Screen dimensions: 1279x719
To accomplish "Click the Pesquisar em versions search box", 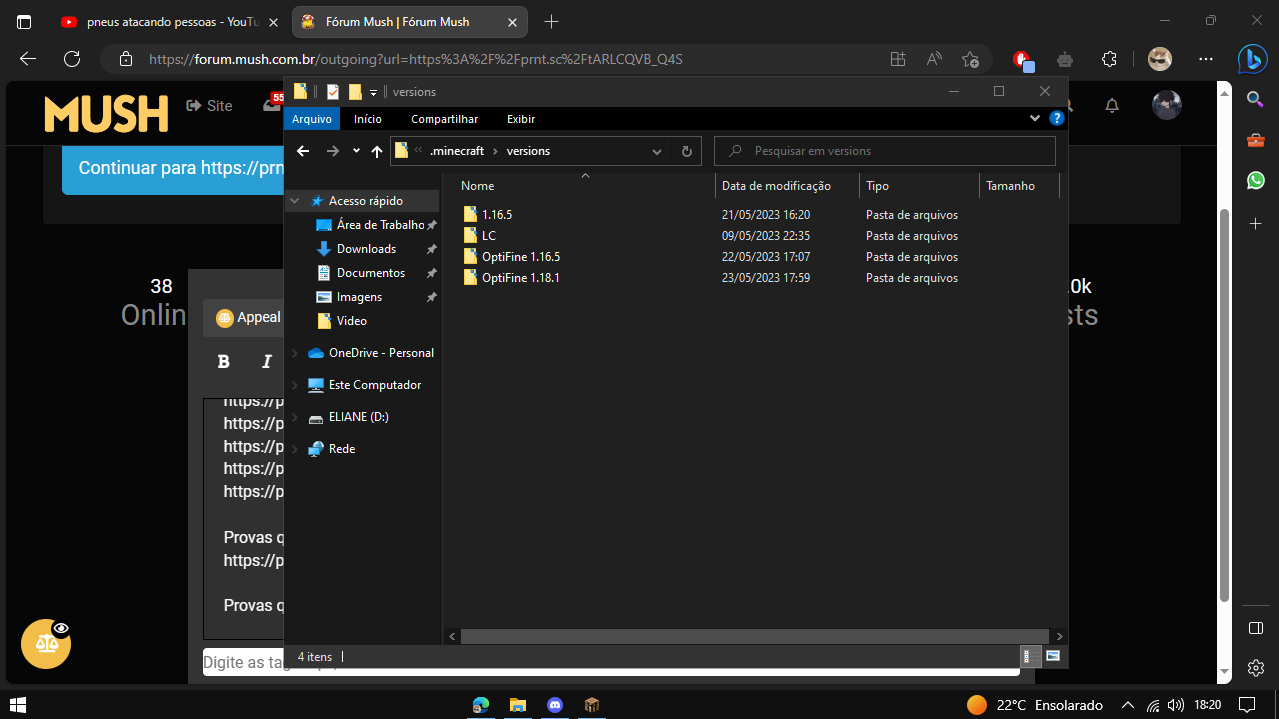I will pos(885,151).
